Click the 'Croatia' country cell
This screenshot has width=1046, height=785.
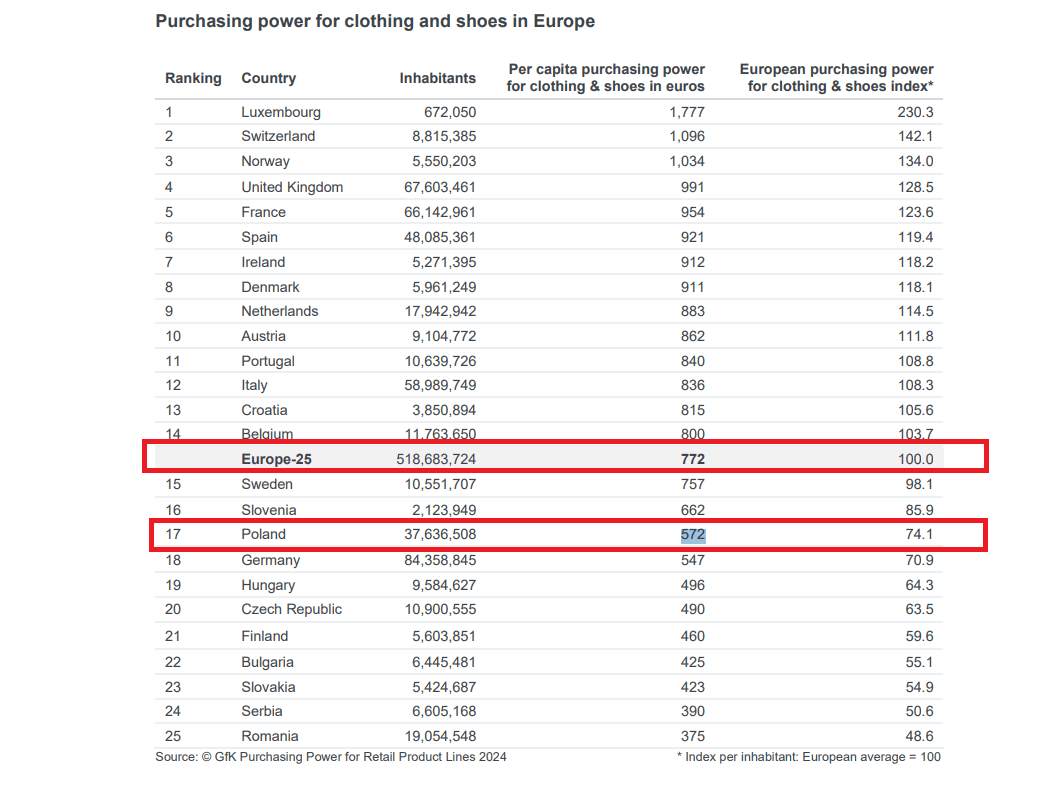pyautogui.click(x=264, y=410)
